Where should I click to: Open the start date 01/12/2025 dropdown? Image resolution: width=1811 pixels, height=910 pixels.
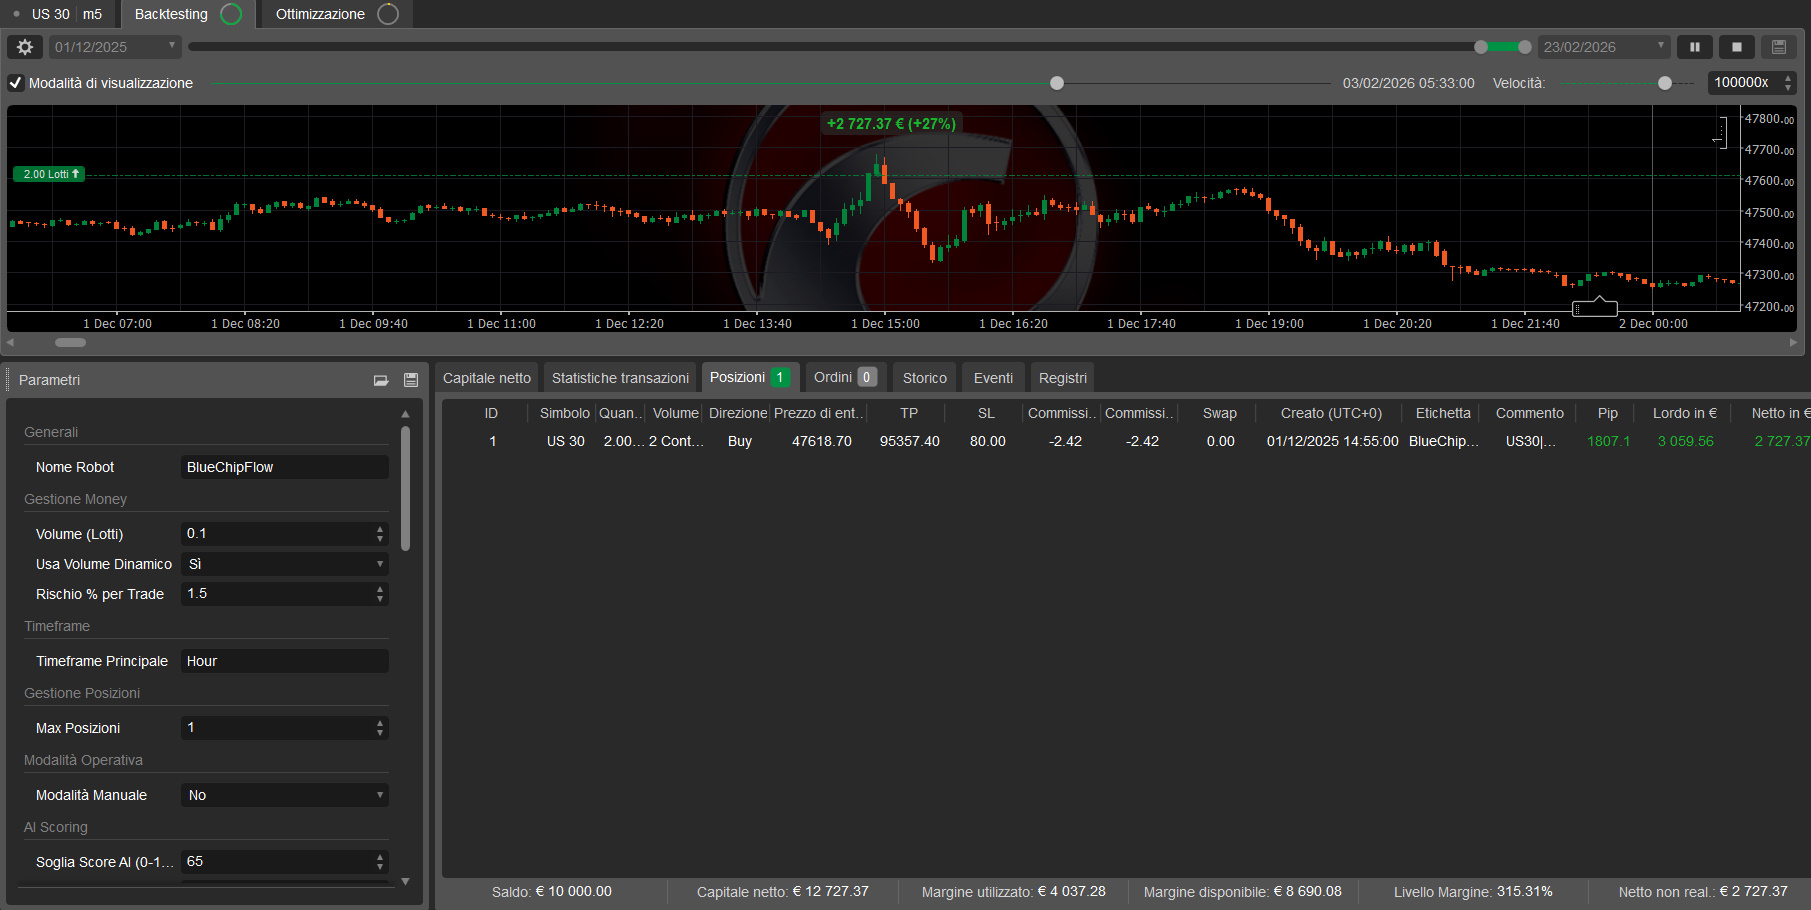[171, 47]
